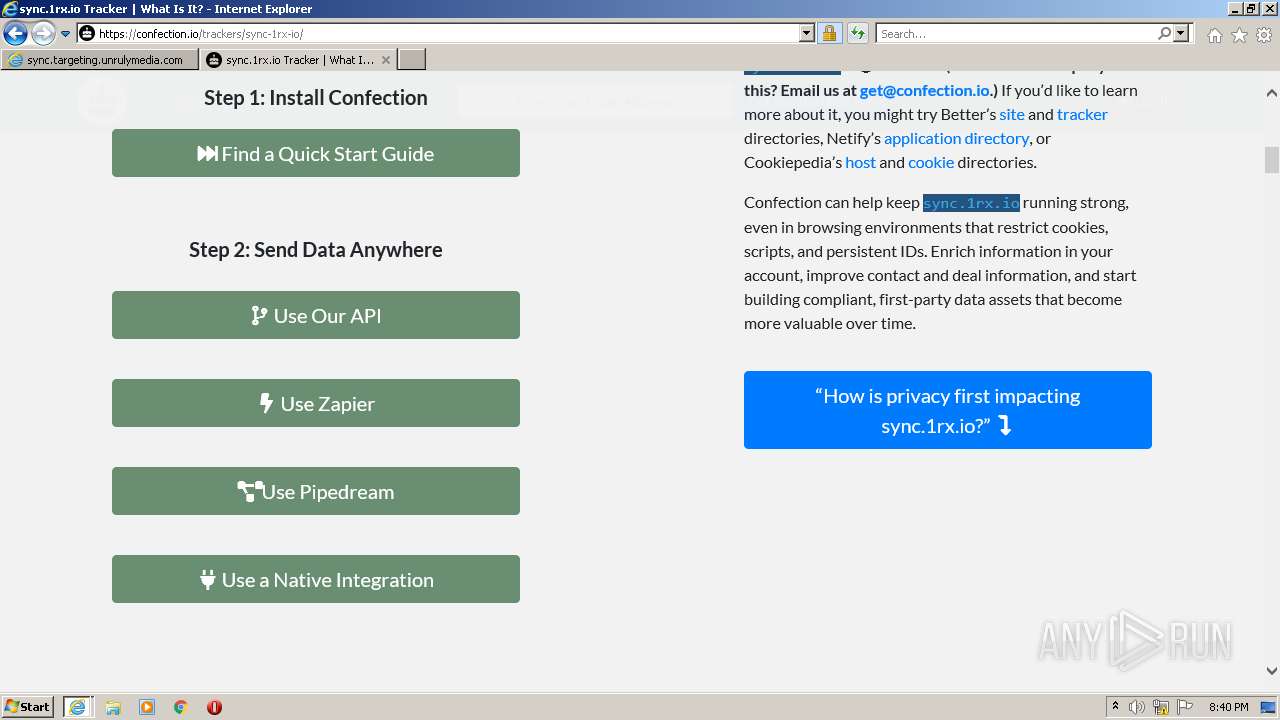Image resolution: width=1280 pixels, height=720 pixels.
Task: Show hidden tray icons arrow
Action: point(1115,707)
